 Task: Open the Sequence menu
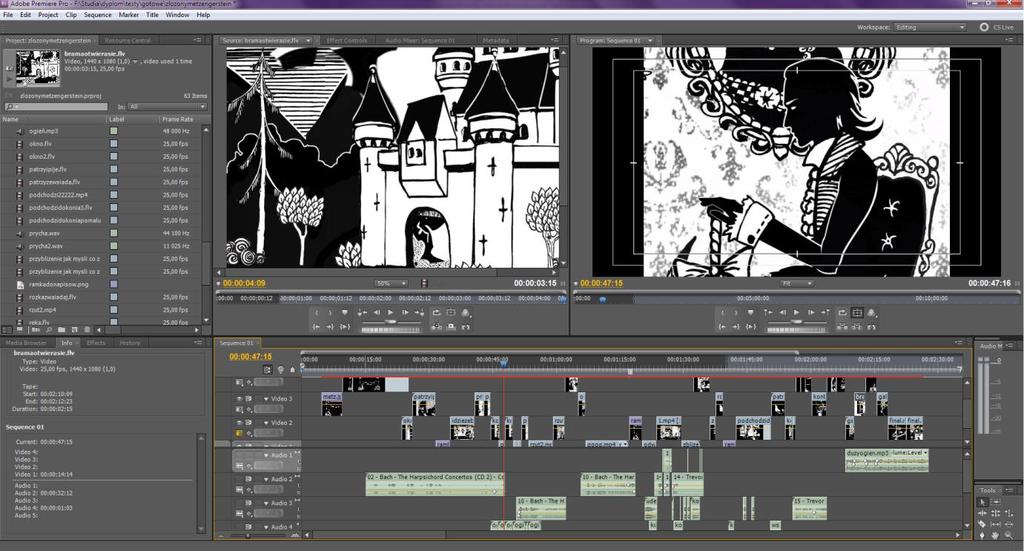(x=97, y=14)
